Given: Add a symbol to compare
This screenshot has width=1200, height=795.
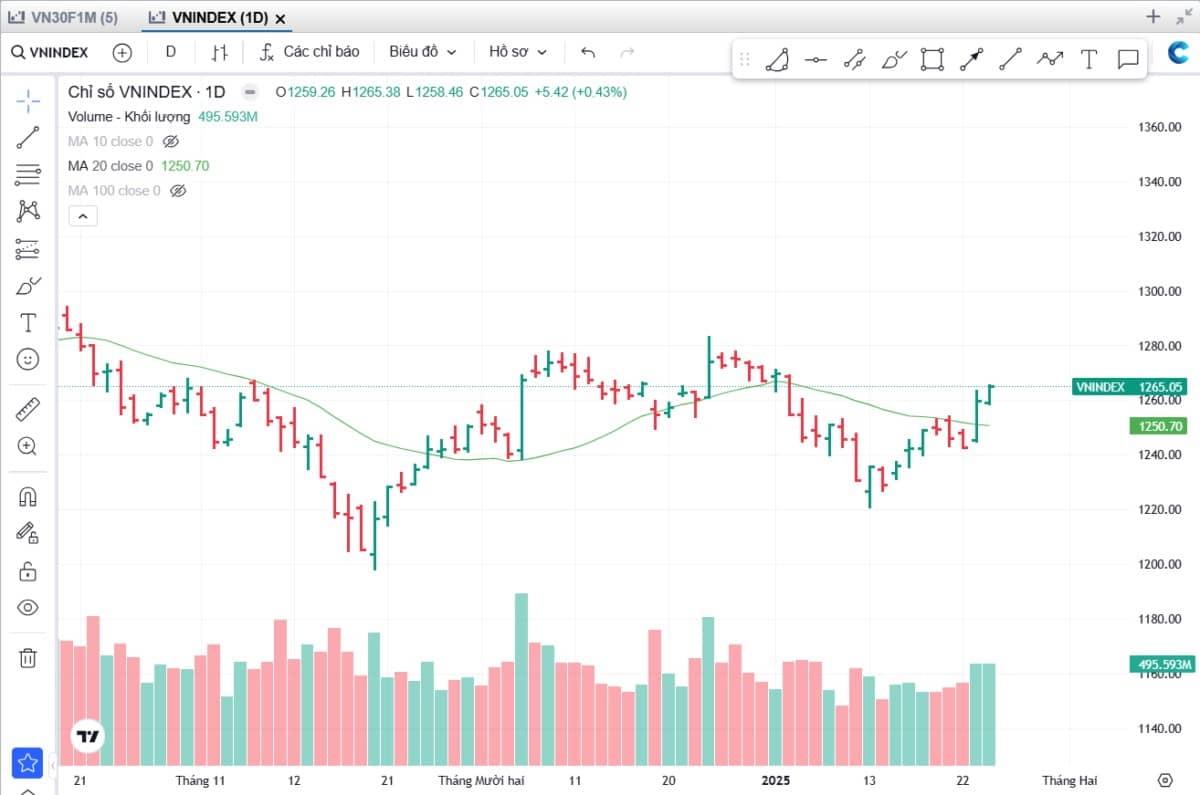Looking at the screenshot, I should [x=122, y=52].
